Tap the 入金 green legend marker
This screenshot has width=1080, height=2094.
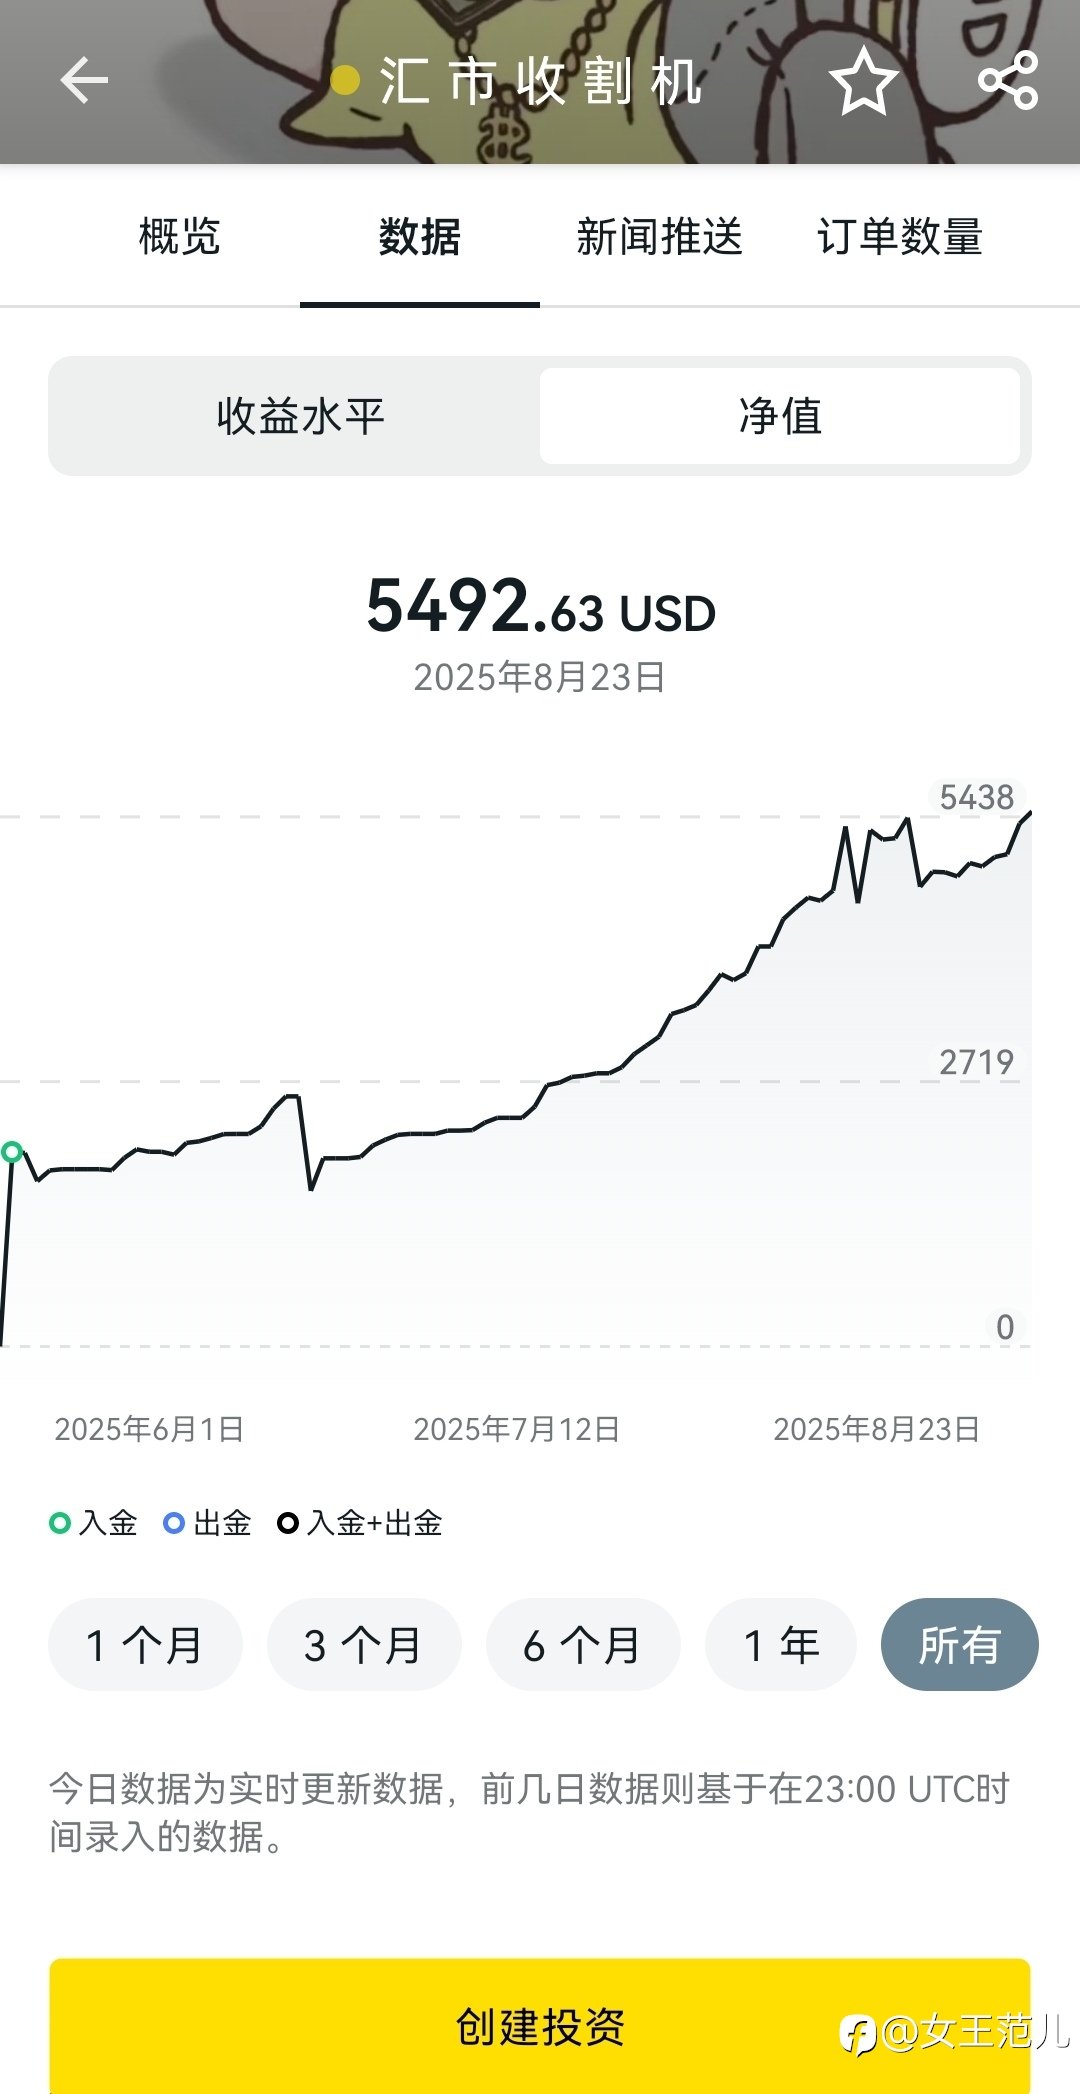(60, 1523)
